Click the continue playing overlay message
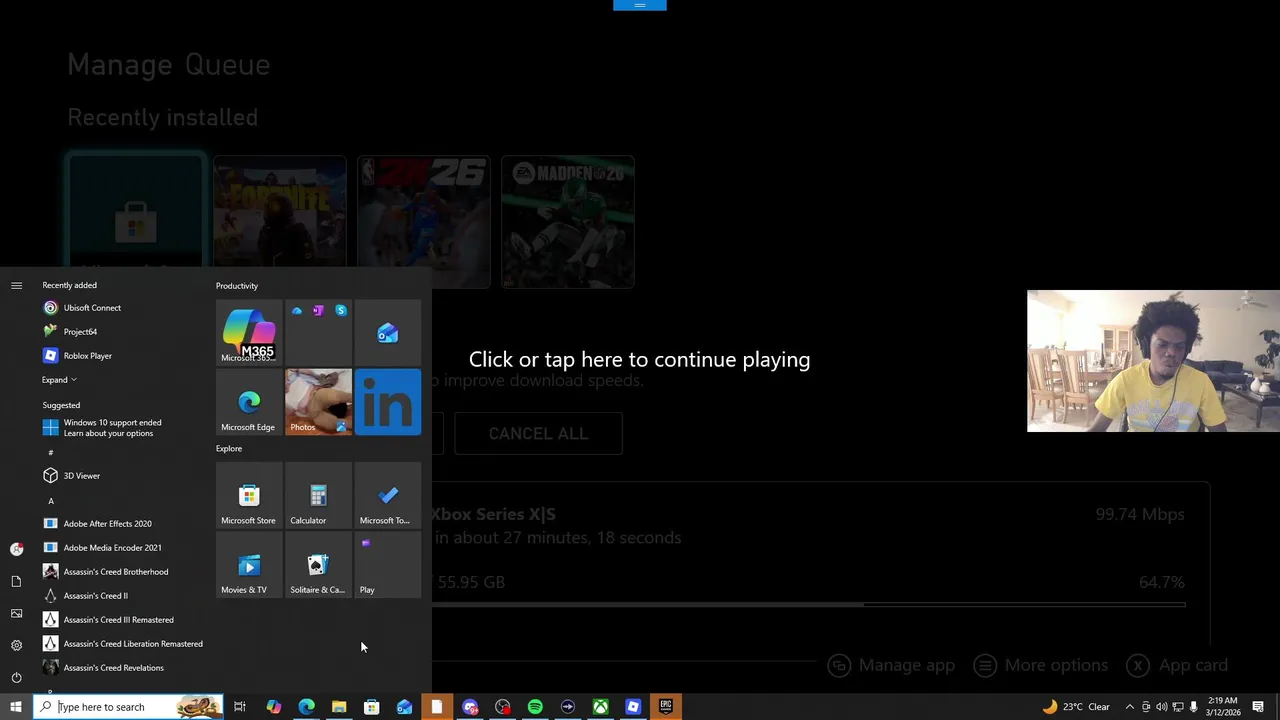The height and width of the screenshot is (720, 1280). (639, 360)
